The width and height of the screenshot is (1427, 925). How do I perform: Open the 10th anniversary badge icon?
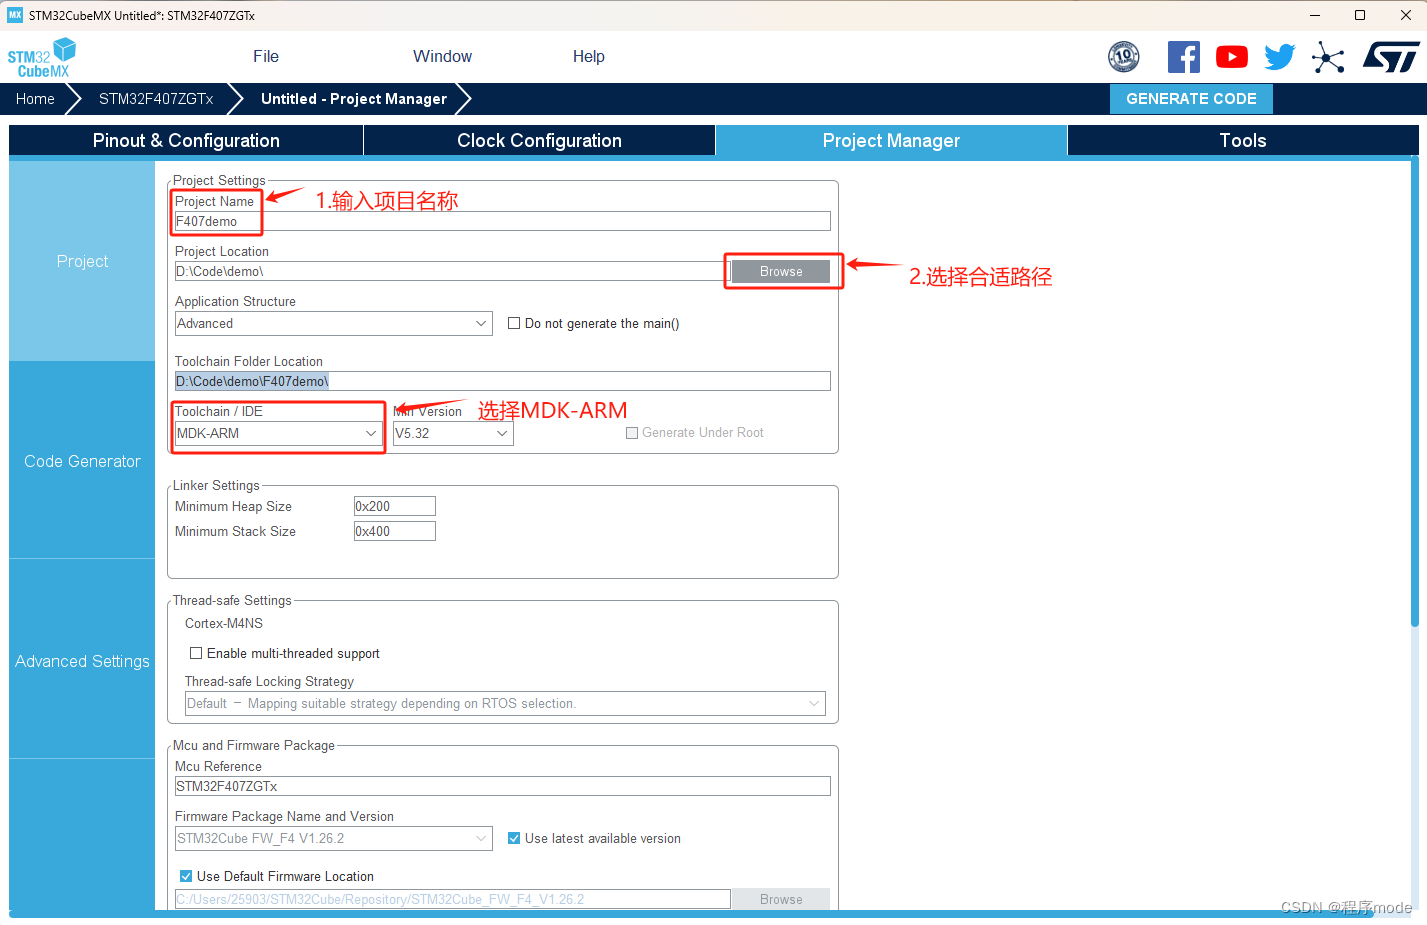click(1124, 57)
